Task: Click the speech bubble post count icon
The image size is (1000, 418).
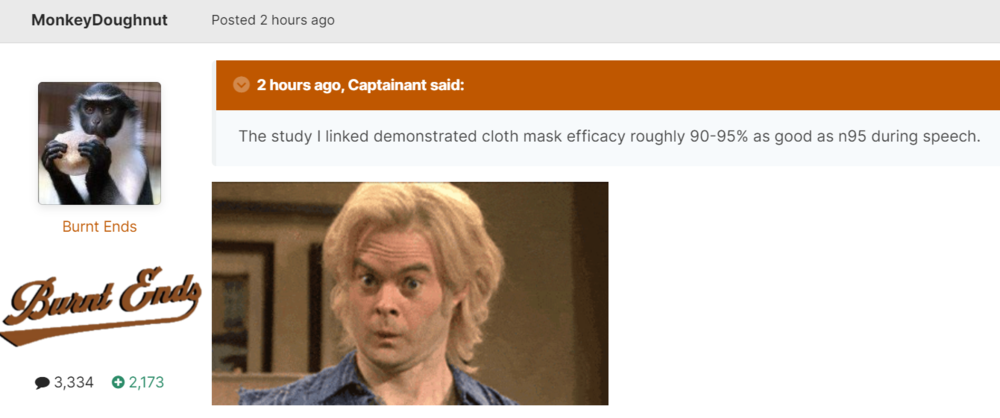Action: pyautogui.click(x=42, y=383)
